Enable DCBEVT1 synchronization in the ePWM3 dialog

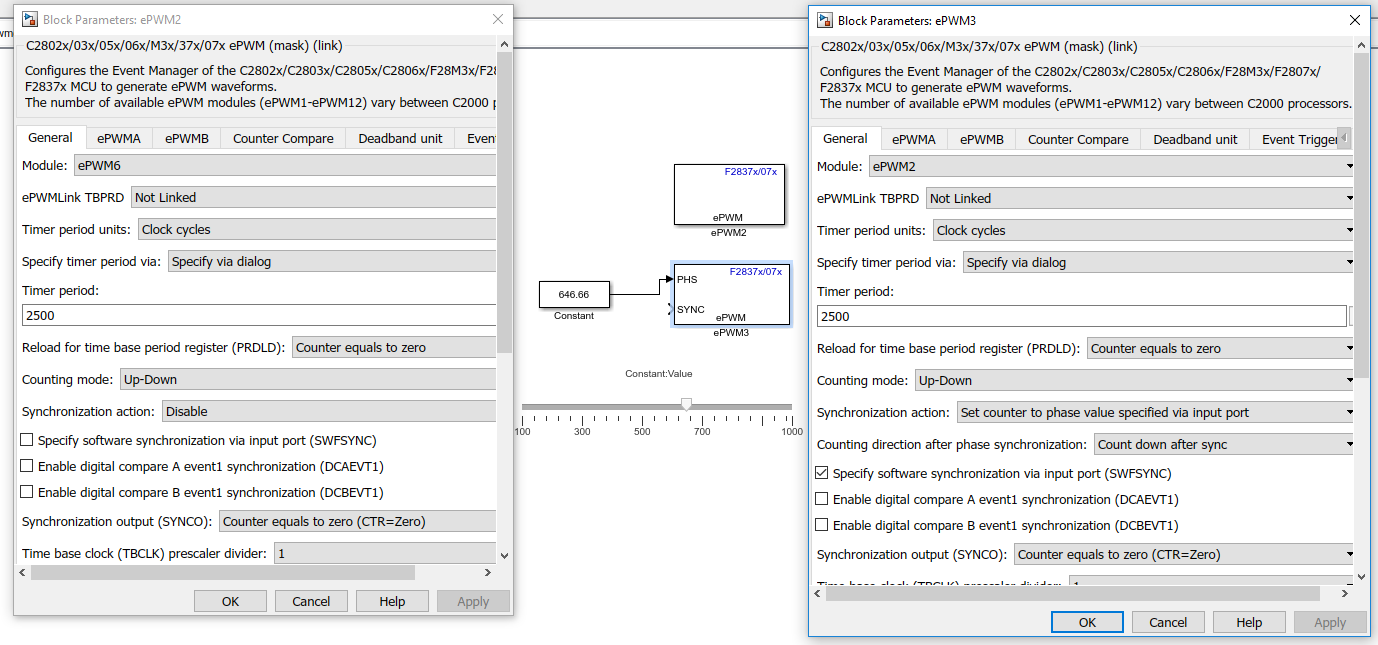click(822, 525)
